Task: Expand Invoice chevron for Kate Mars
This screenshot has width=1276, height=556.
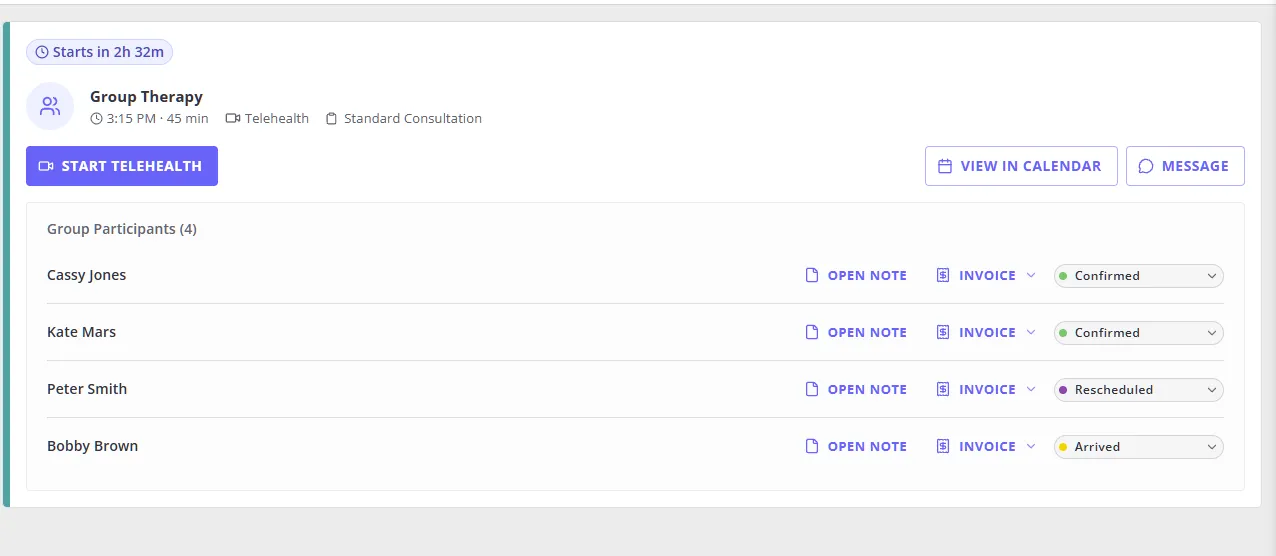Action: point(1031,333)
